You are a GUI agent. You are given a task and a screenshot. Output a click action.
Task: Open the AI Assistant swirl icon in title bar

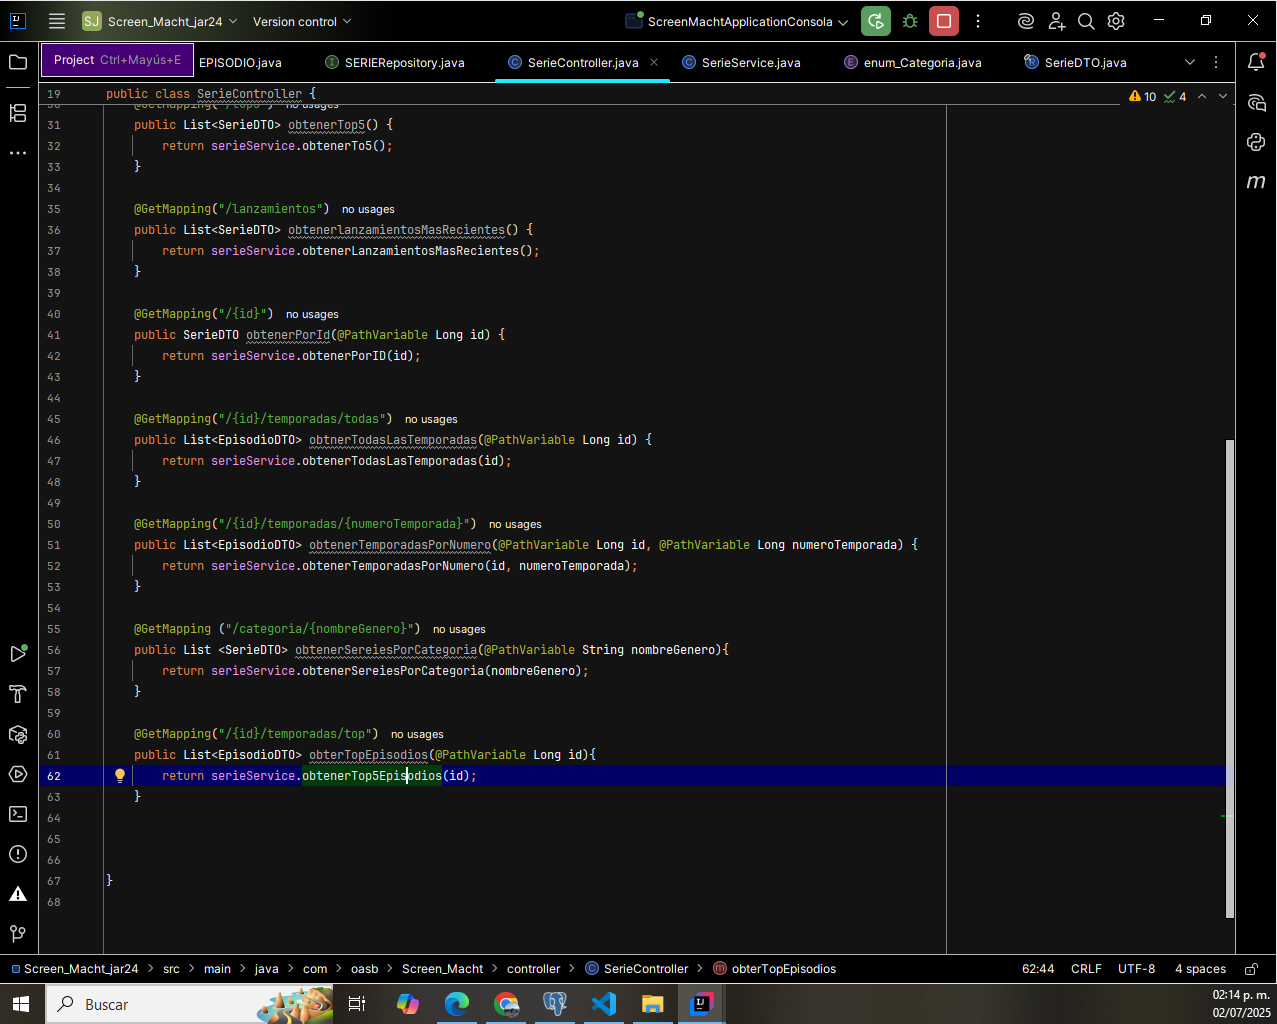pos(1025,21)
